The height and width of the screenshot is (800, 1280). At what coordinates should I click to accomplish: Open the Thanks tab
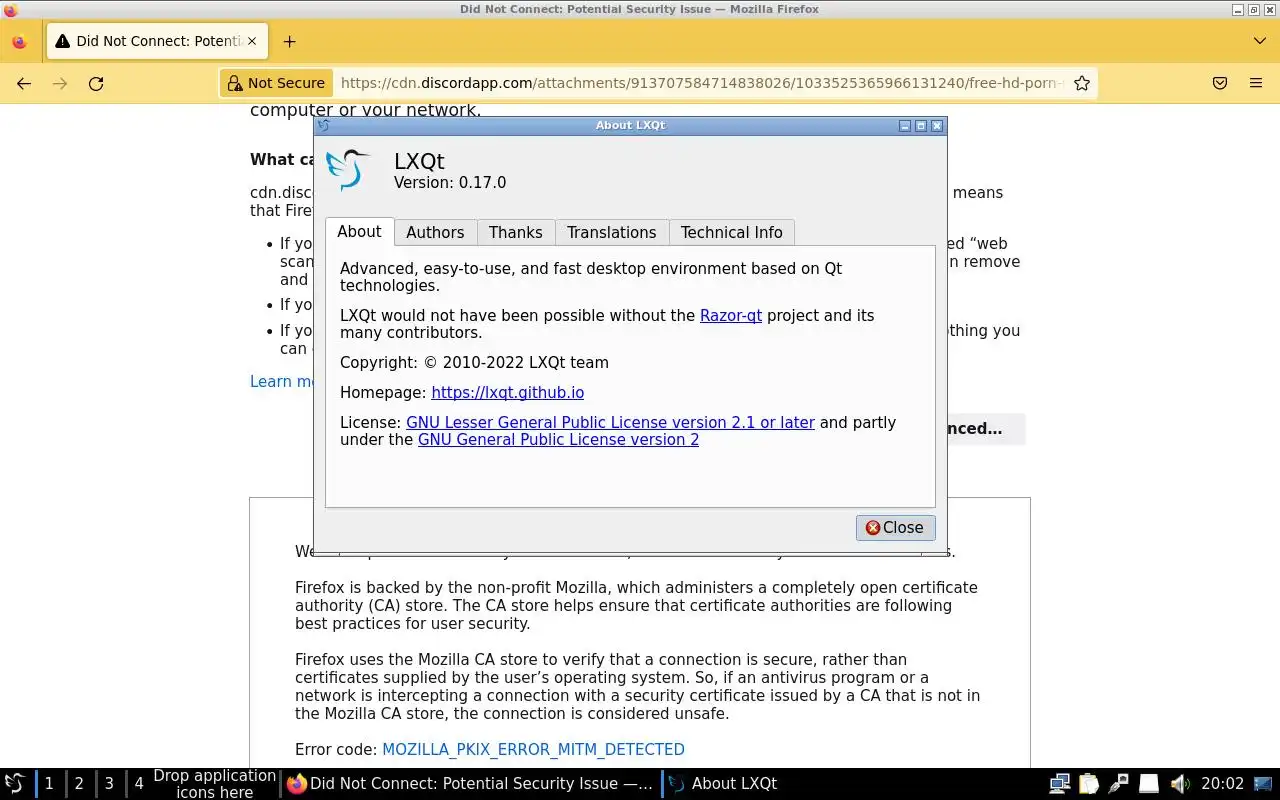(516, 232)
